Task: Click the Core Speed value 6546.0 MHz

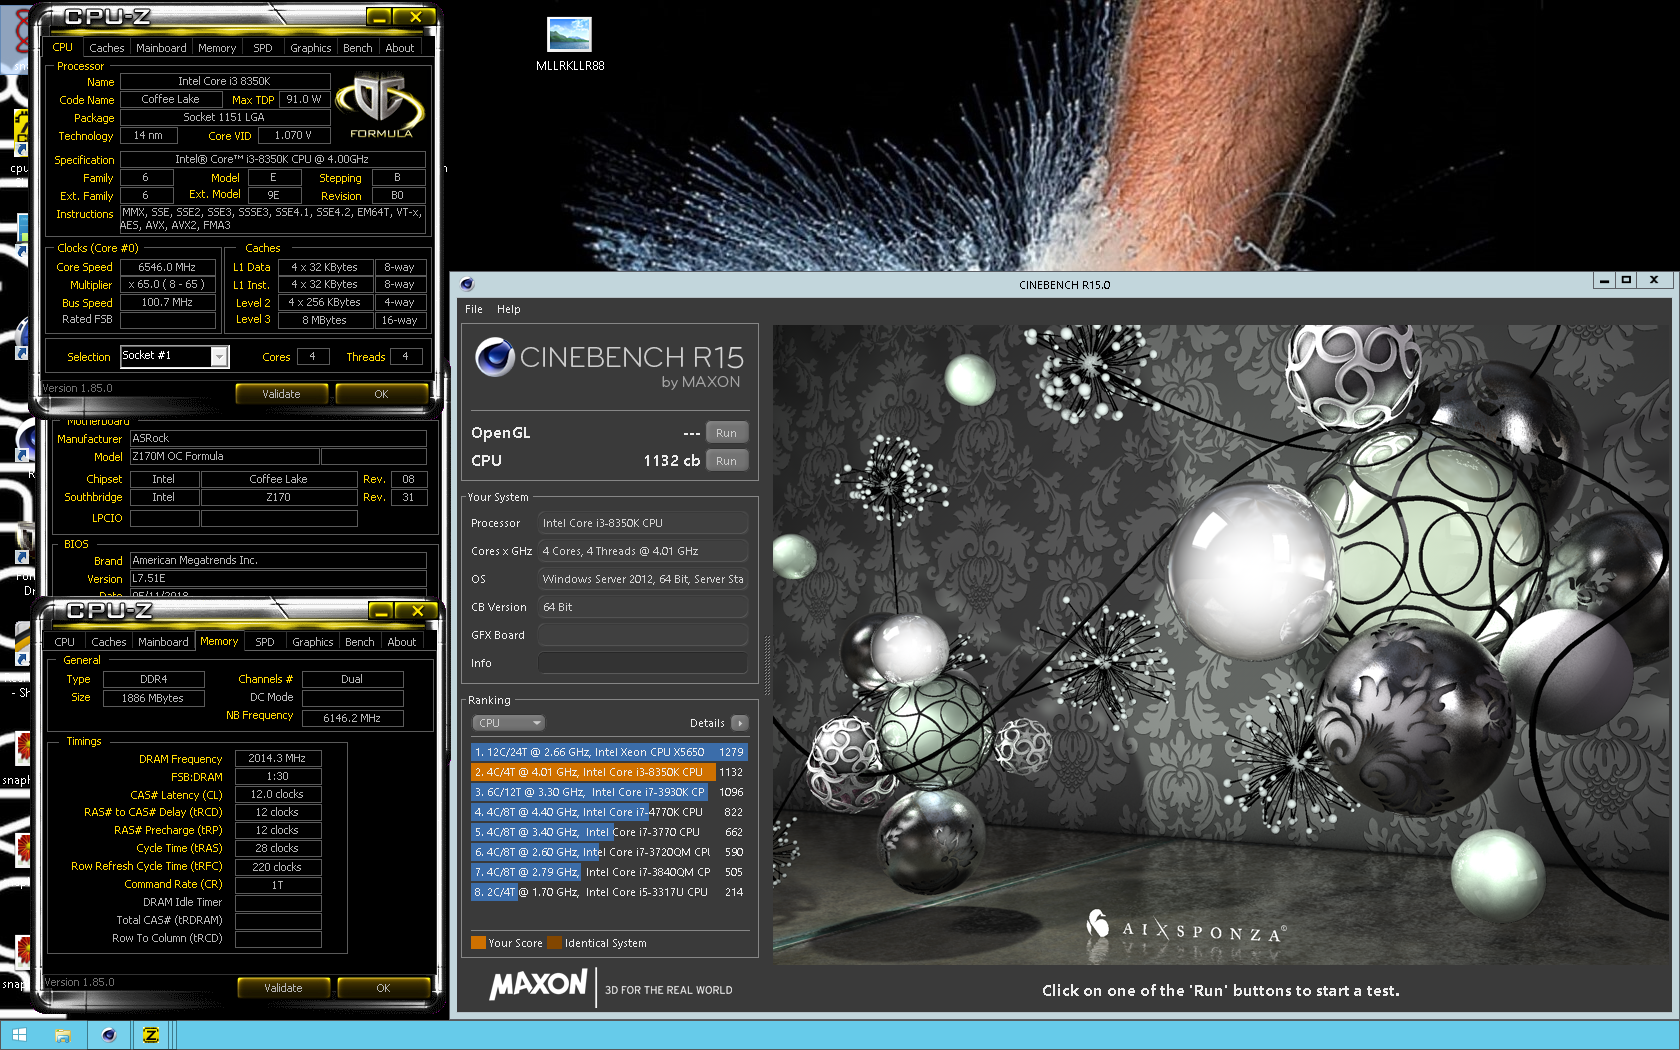Action: click(168, 267)
